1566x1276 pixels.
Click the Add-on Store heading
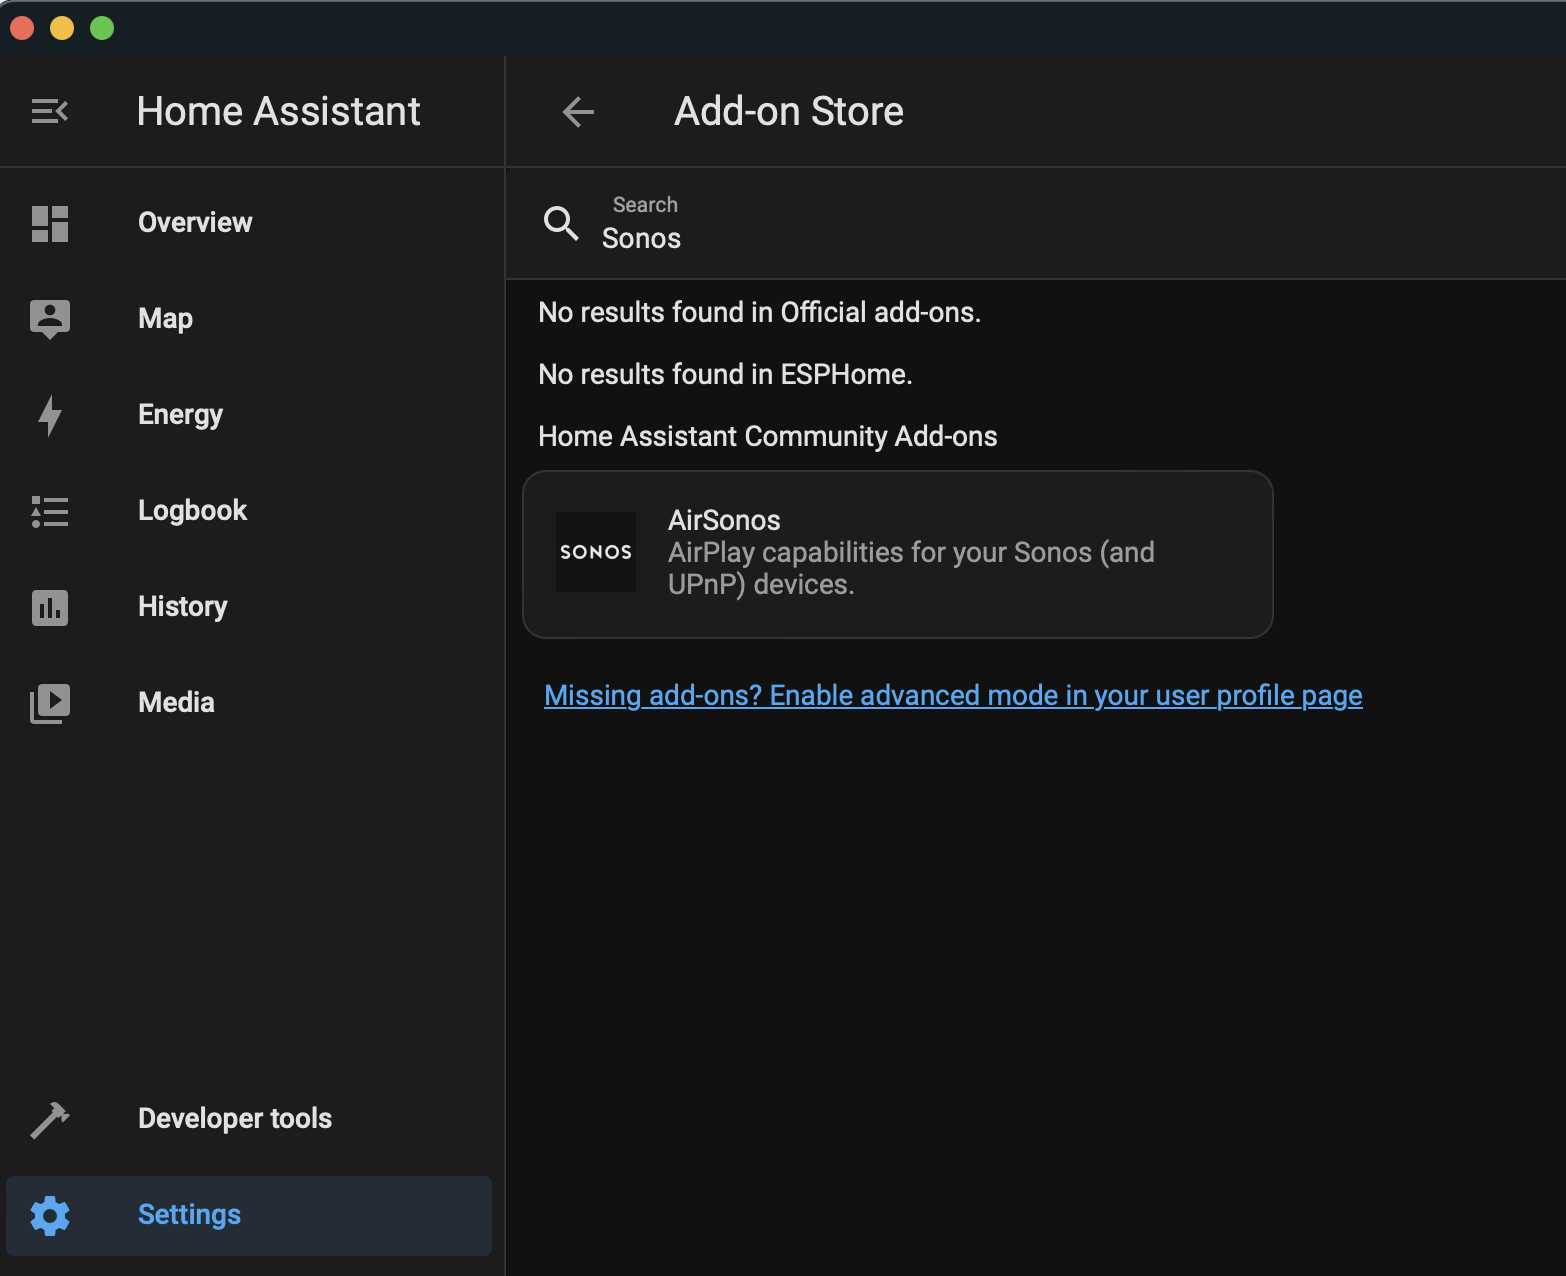pos(789,111)
